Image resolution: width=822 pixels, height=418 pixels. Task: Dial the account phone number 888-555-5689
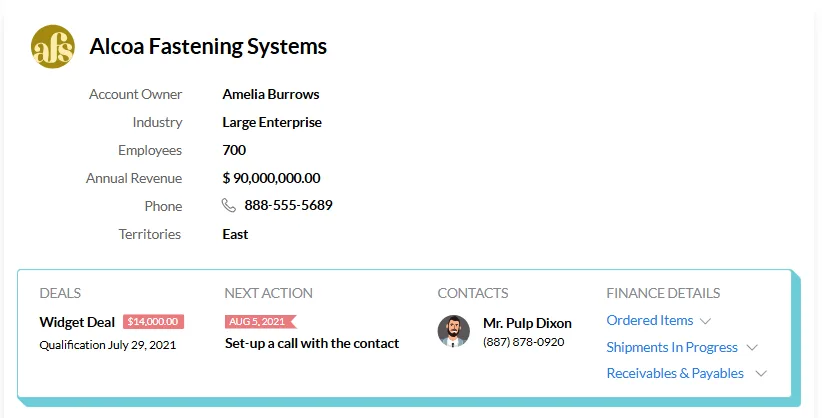coord(288,206)
